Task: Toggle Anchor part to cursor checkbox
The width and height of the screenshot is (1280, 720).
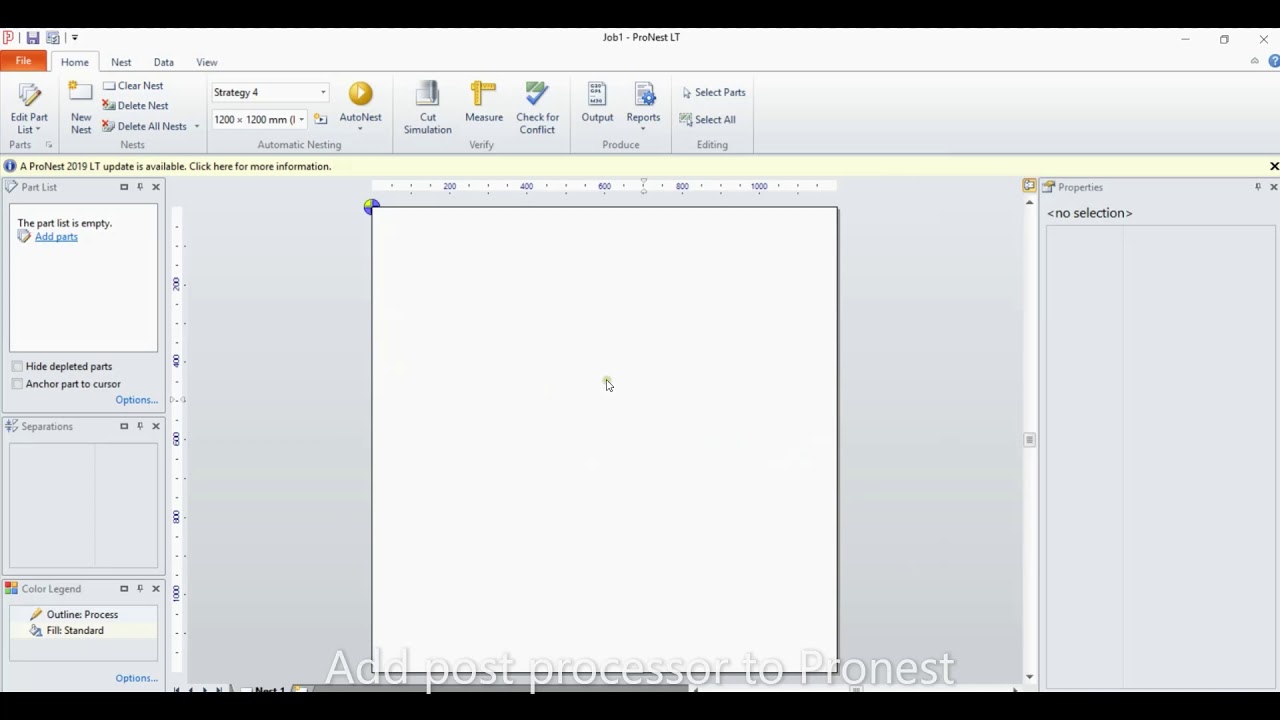Action: coord(17,384)
